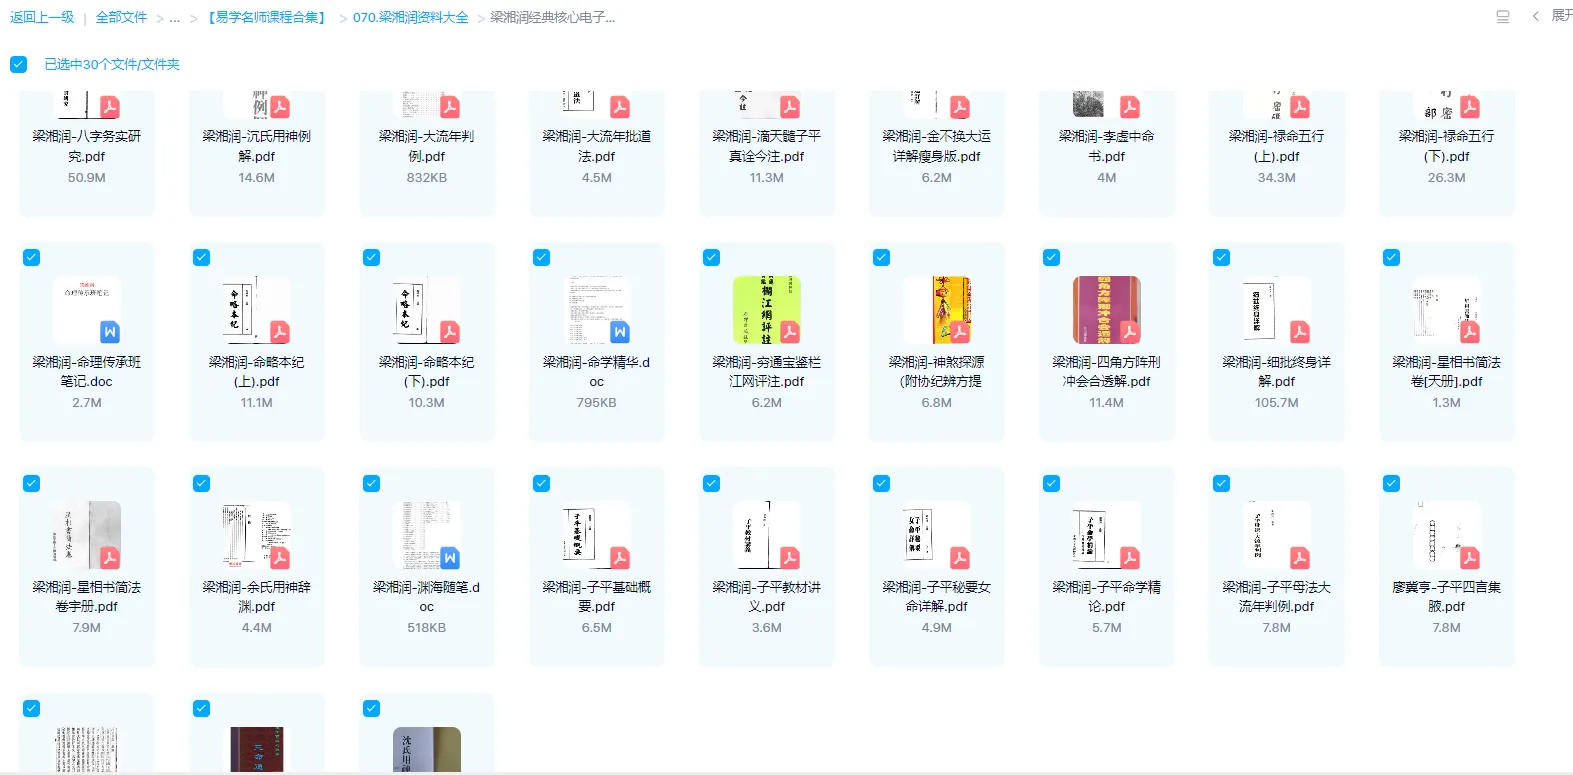Uncheck the 梁湘润-命学精华.doc checkbox
This screenshot has width=1573, height=775.
542,257
